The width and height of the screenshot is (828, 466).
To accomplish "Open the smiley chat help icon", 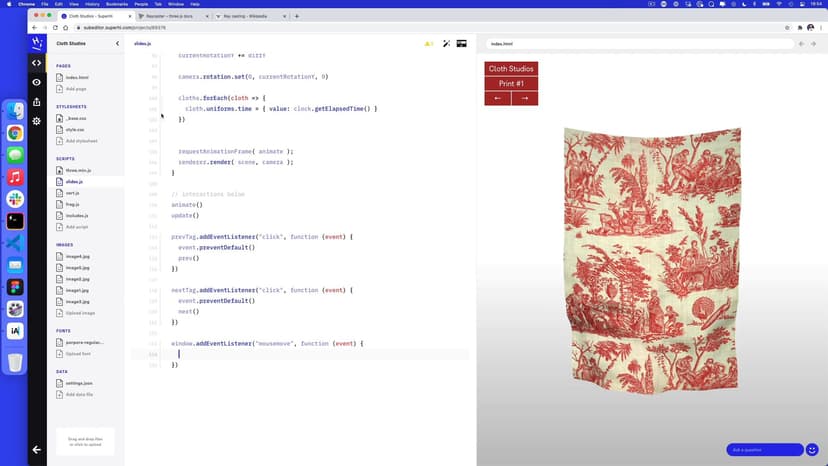I will pos(813,450).
